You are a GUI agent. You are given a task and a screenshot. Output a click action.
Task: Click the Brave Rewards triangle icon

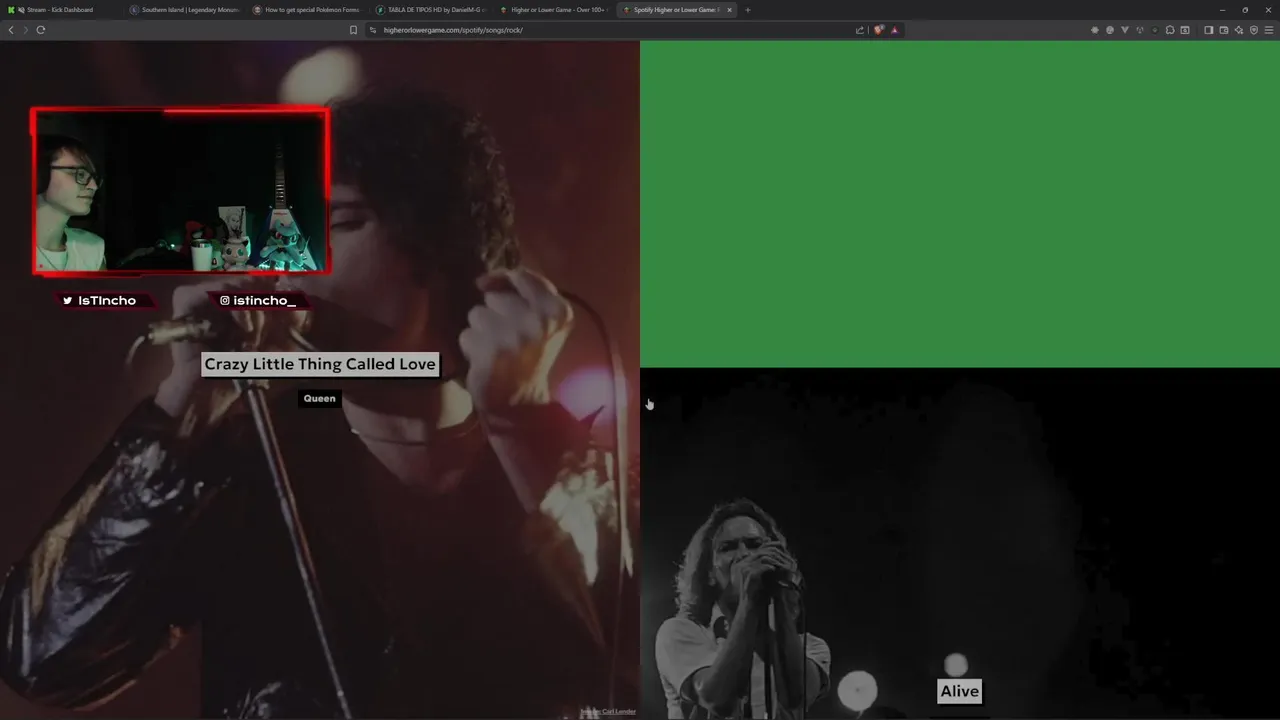(894, 30)
